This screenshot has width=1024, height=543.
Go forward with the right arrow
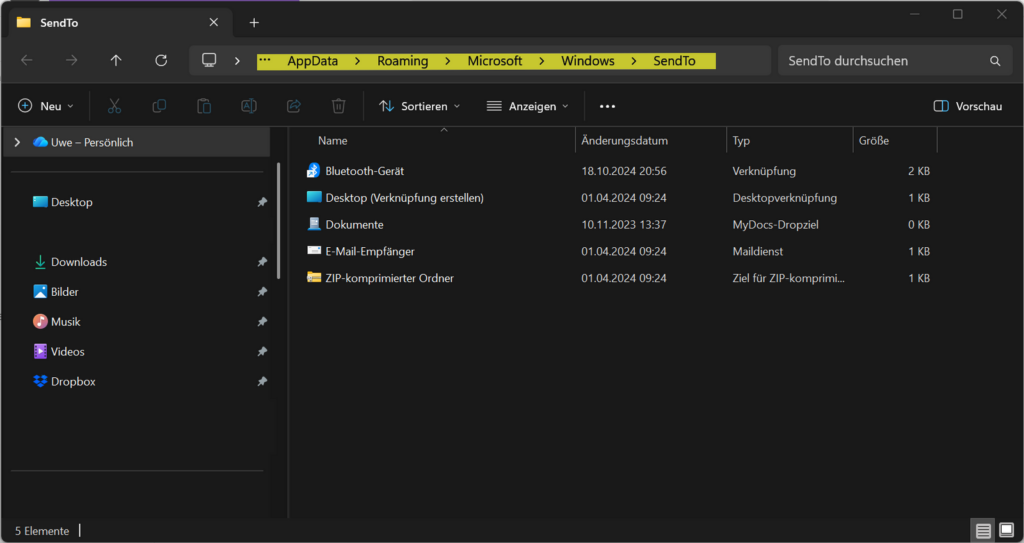[71, 61]
